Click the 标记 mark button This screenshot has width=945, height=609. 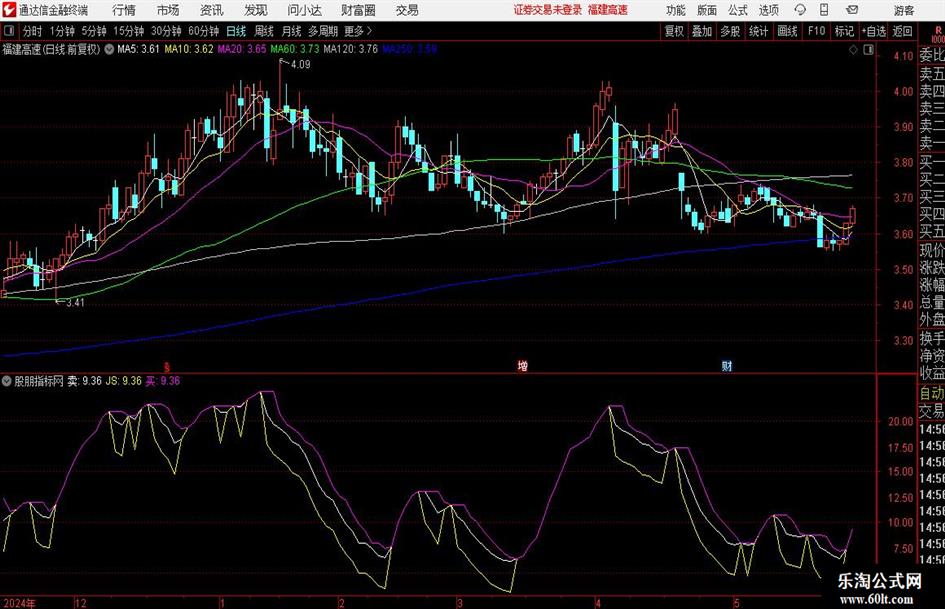click(844, 31)
